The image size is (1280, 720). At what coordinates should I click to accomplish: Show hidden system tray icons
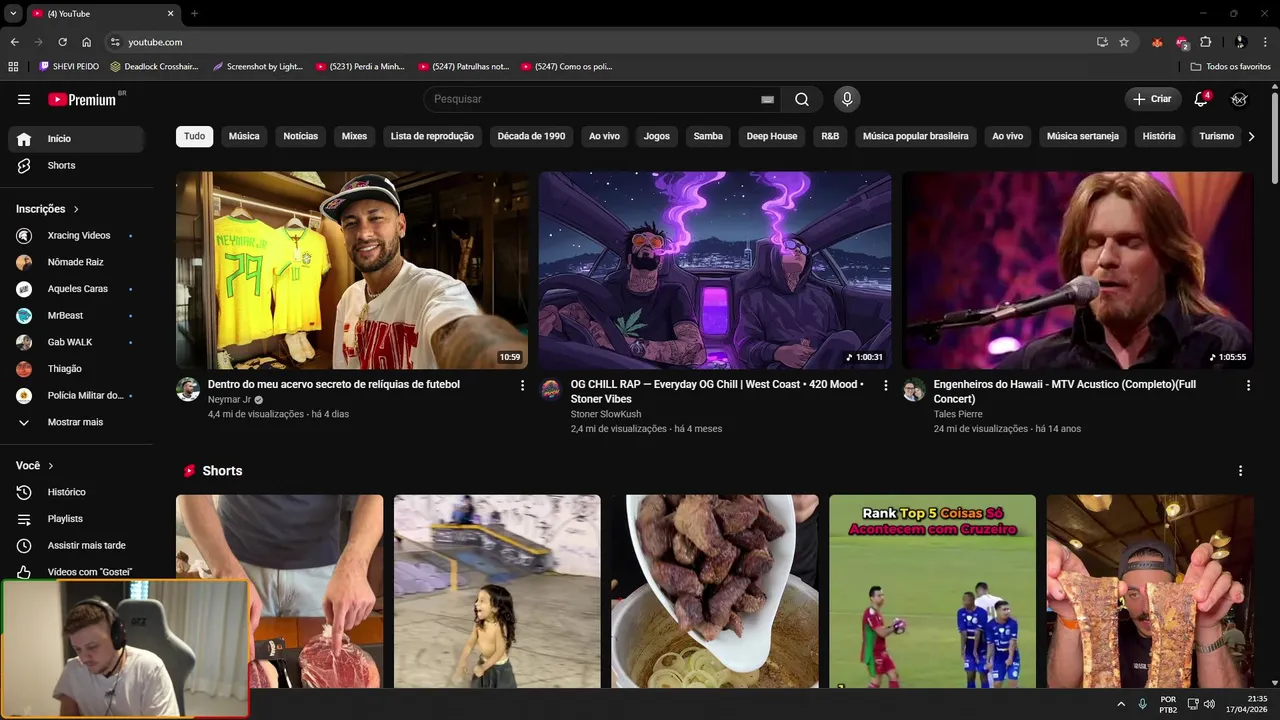(x=1121, y=704)
